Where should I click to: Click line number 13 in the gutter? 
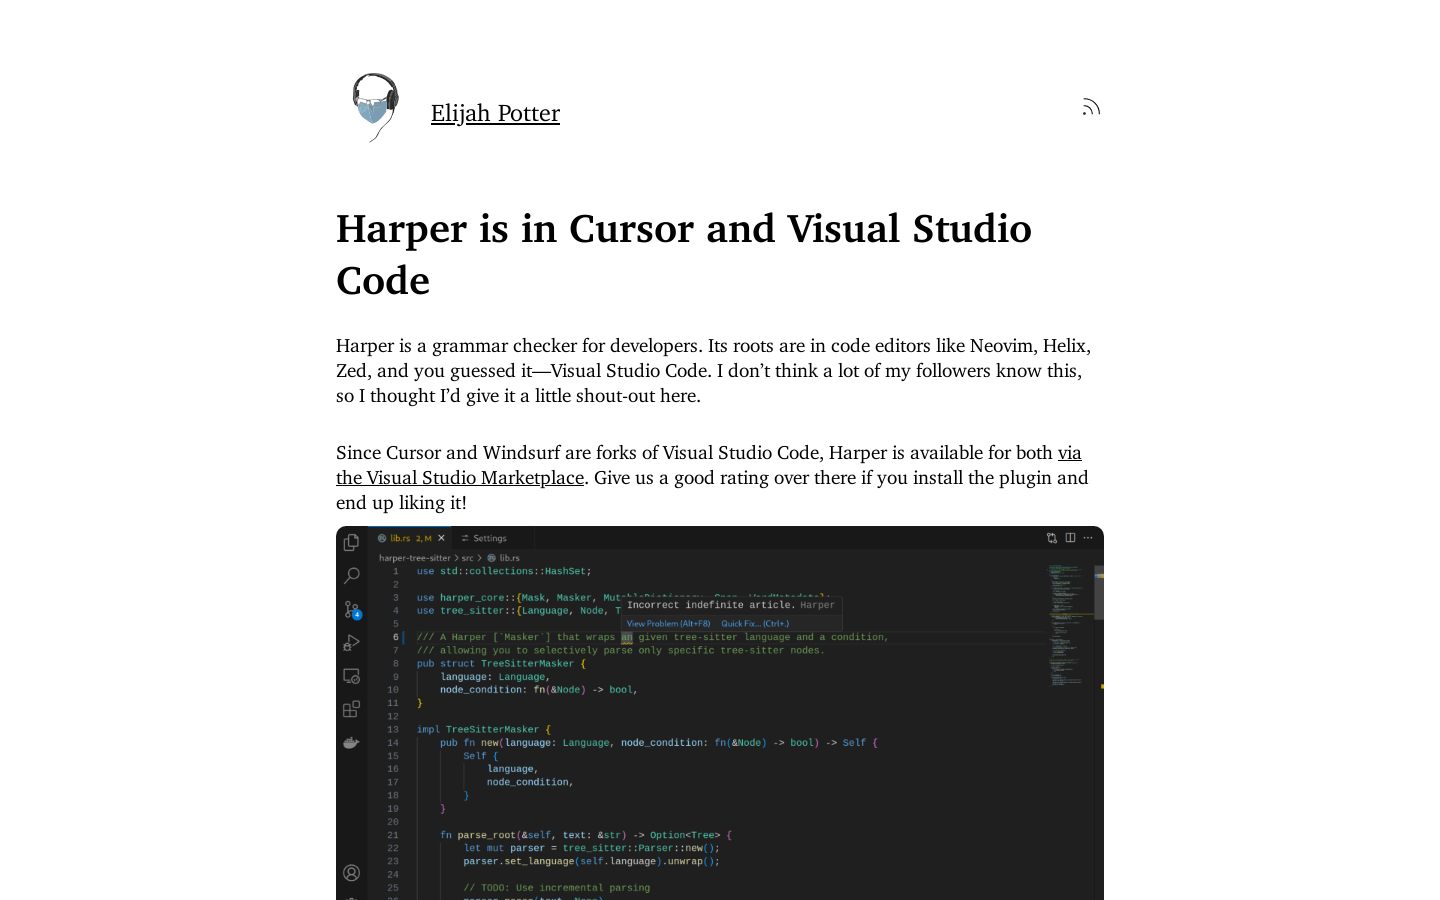tap(393, 729)
